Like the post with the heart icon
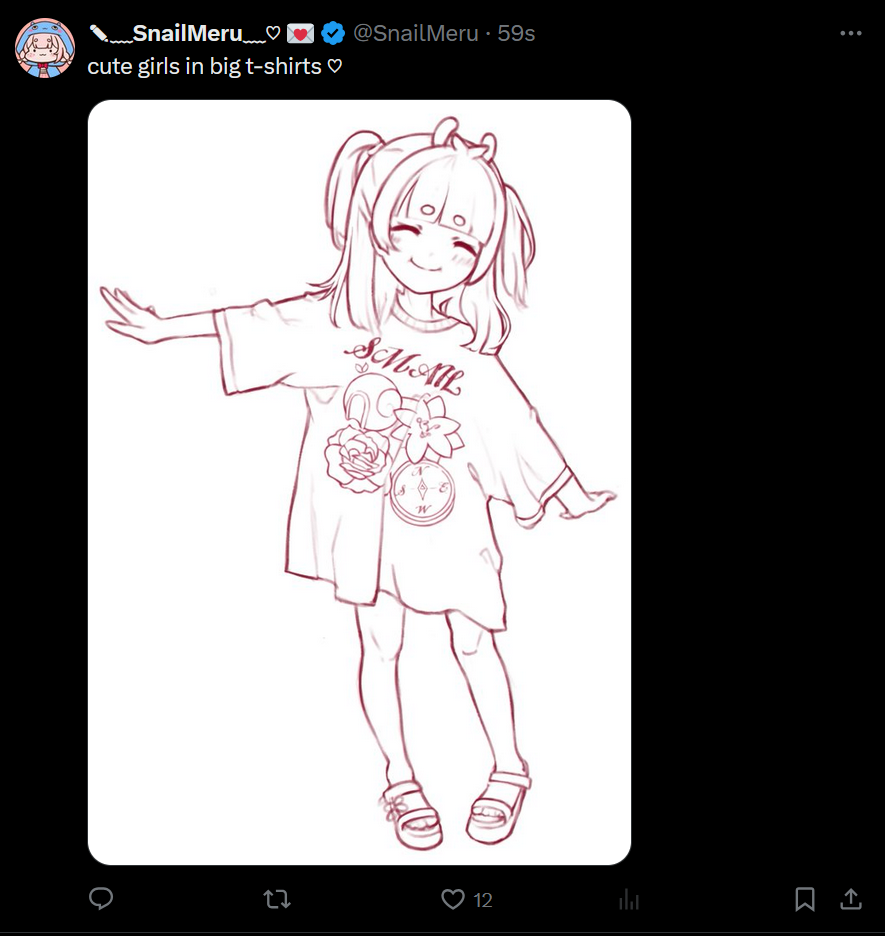This screenshot has height=936, width=885. click(453, 899)
